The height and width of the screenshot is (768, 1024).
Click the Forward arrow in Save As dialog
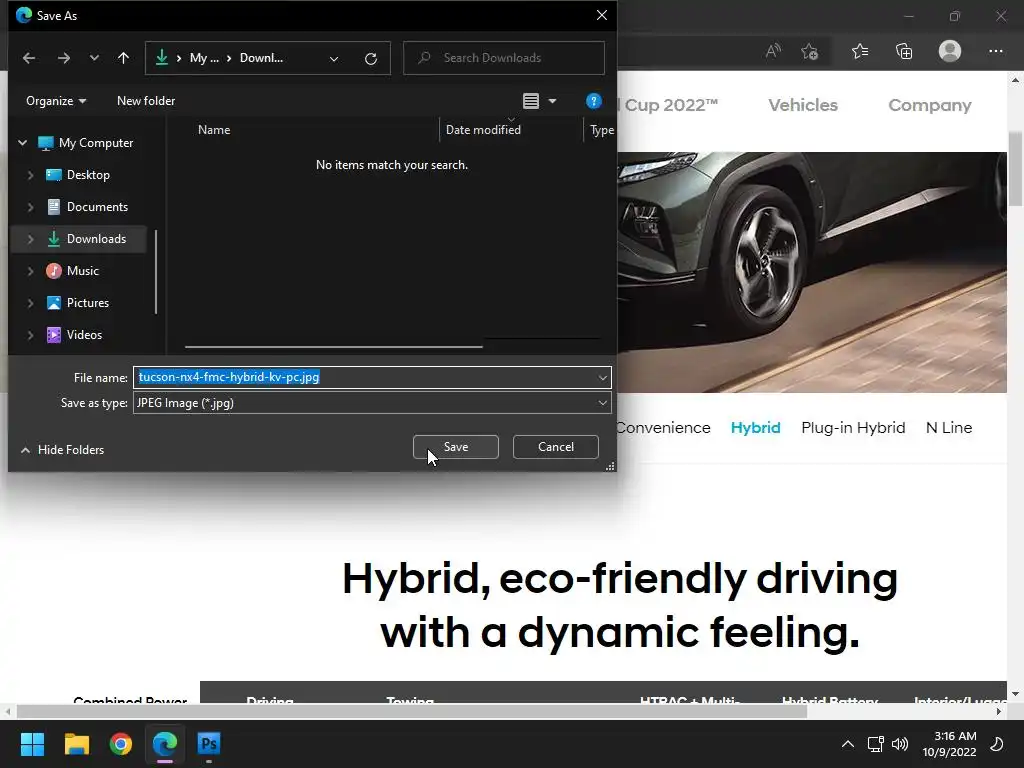[x=63, y=58]
